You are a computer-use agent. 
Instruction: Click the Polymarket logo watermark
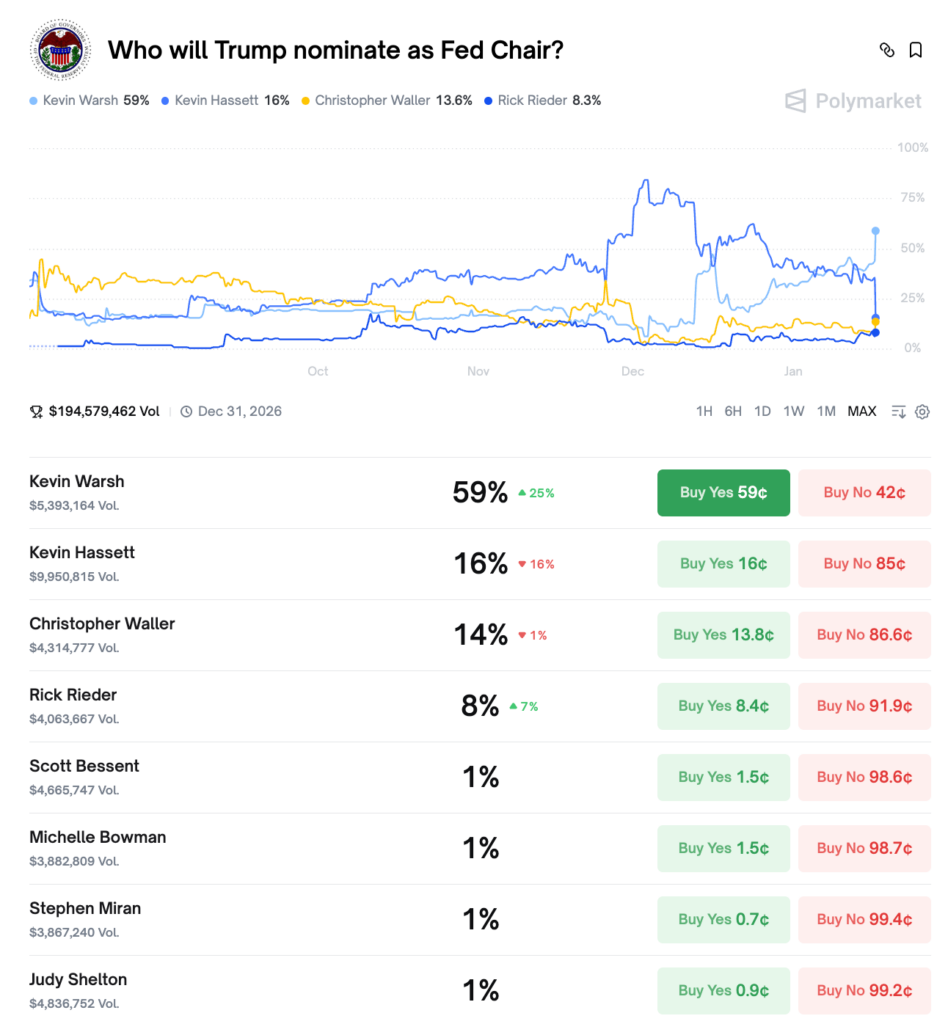pos(853,100)
